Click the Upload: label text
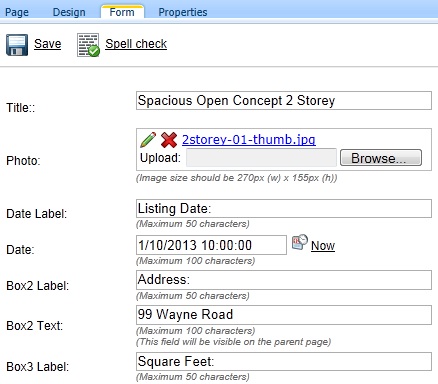This screenshot has height=384, width=438. pyautogui.click(x=160, y=158)
